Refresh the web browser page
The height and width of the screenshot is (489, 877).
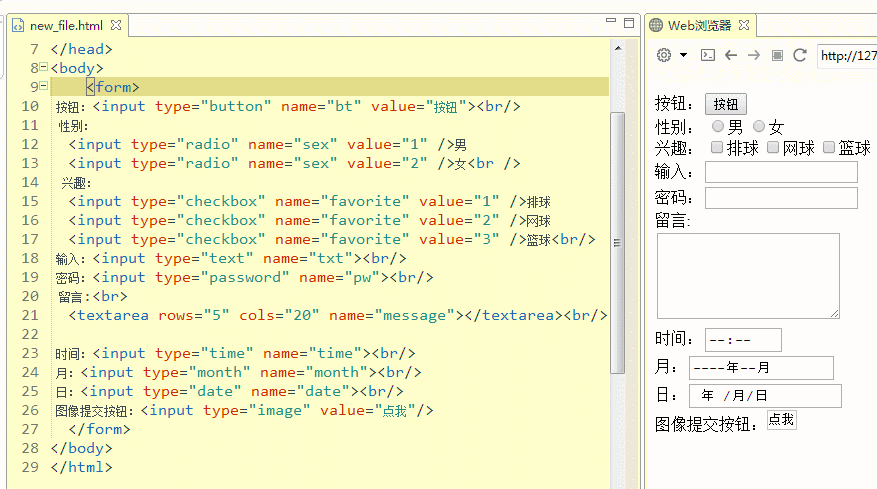[800, 55]
